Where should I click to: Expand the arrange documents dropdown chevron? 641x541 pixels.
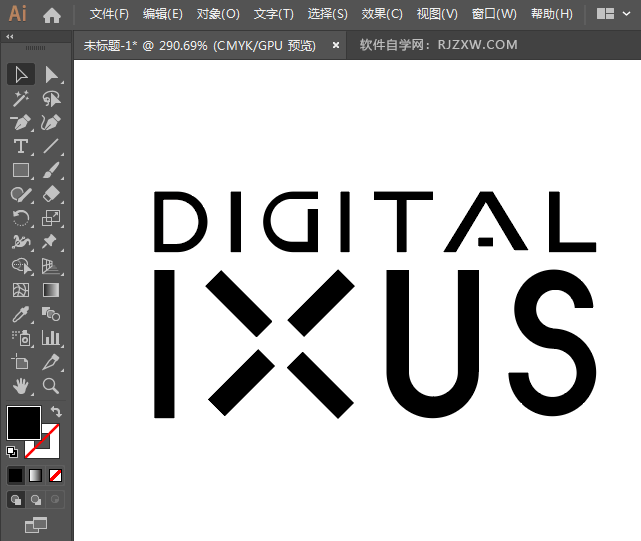point(626,14)
